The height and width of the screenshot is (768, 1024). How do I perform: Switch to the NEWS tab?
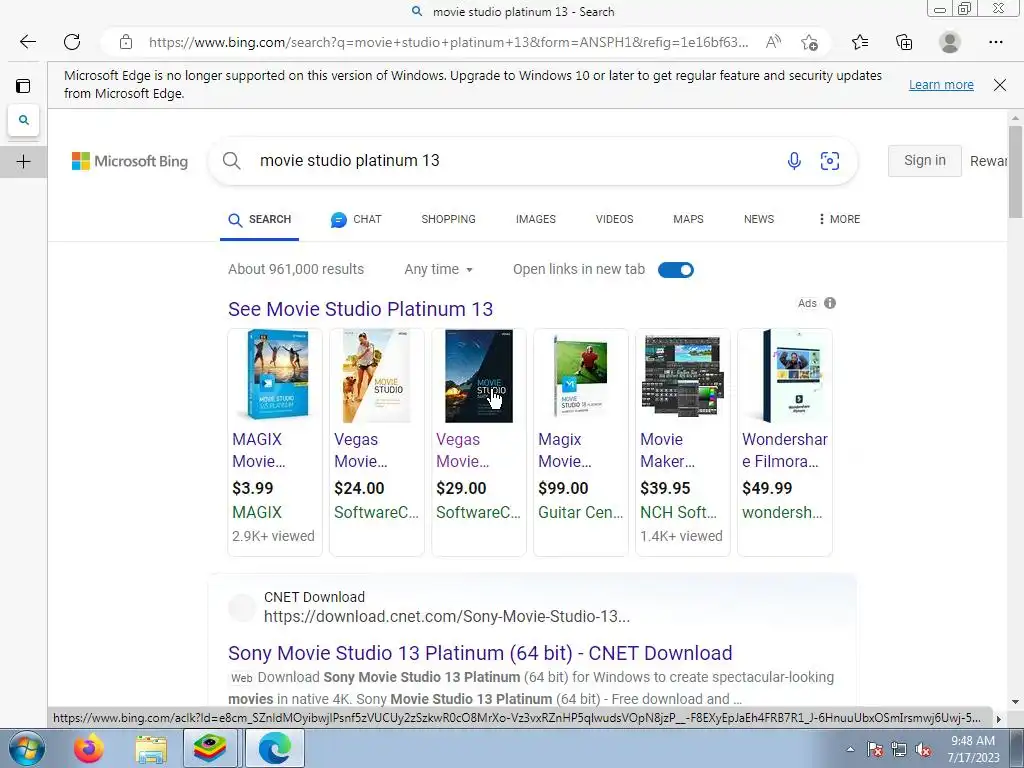point(759,219)
